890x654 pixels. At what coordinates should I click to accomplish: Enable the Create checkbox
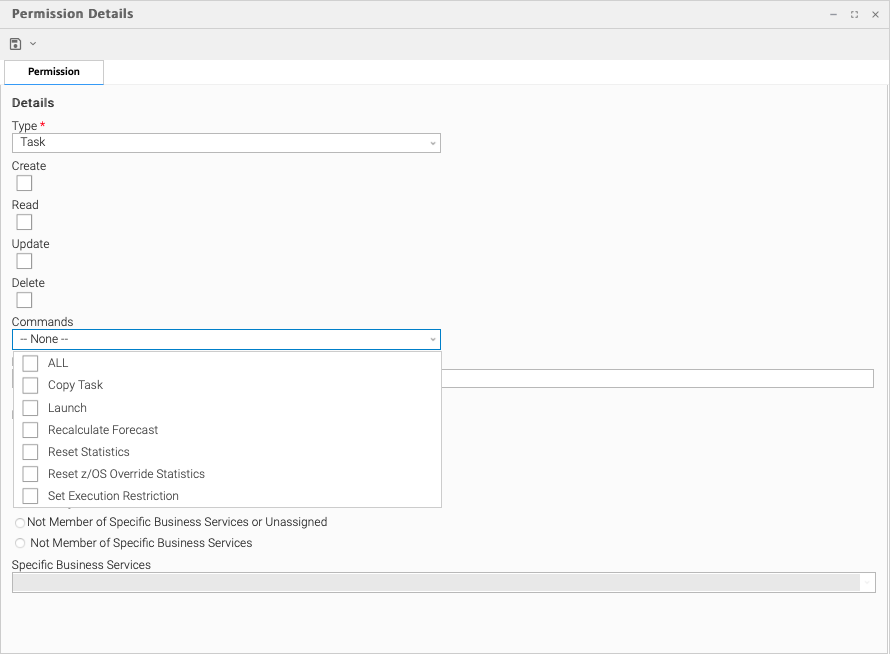pyautogui.click(x=24, y=183)
